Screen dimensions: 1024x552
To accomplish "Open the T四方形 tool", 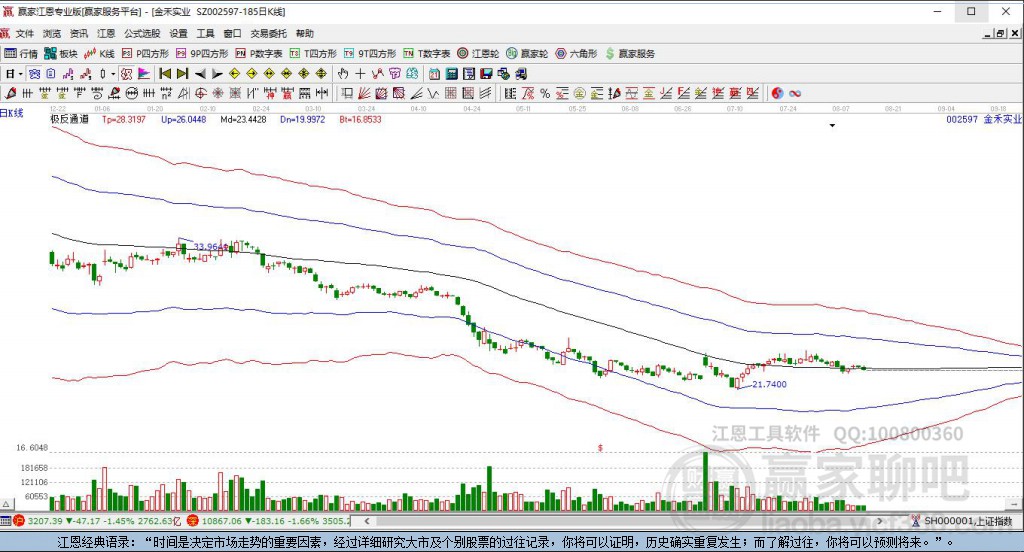I will tap(313, 54).
